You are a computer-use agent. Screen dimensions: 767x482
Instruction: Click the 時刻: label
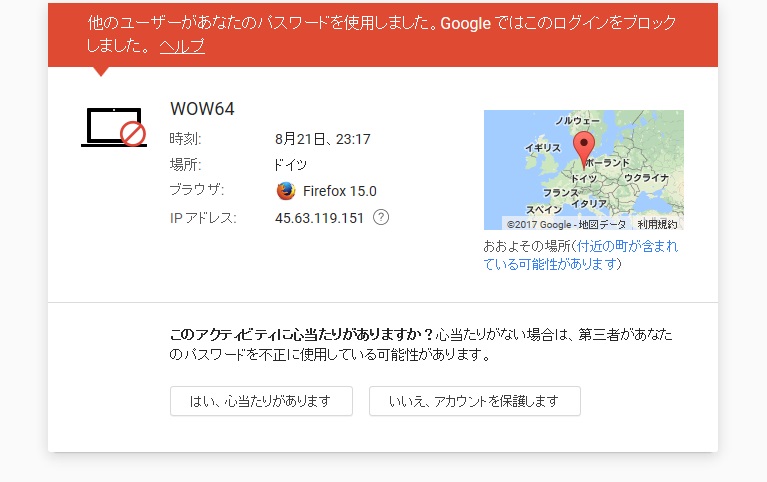pos(185,139)
